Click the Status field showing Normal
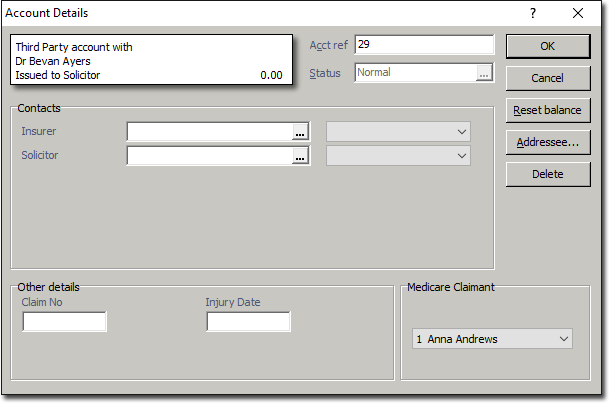 coord(415,73)
